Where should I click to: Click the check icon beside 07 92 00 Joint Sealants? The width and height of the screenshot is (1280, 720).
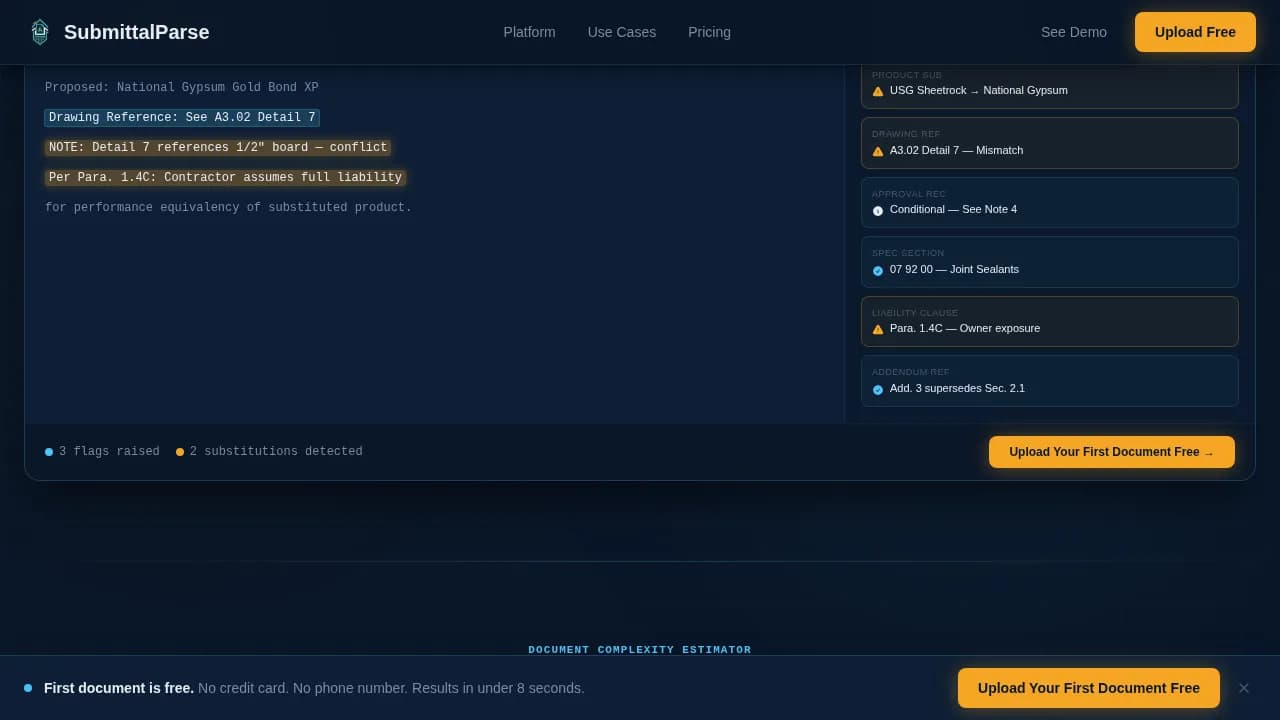878,270
